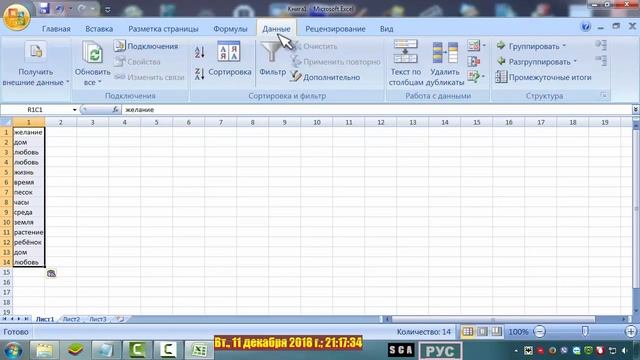Click hide detail icon in Структура
640x360 pixels.
pyautogui.click(x=601, y=61)
